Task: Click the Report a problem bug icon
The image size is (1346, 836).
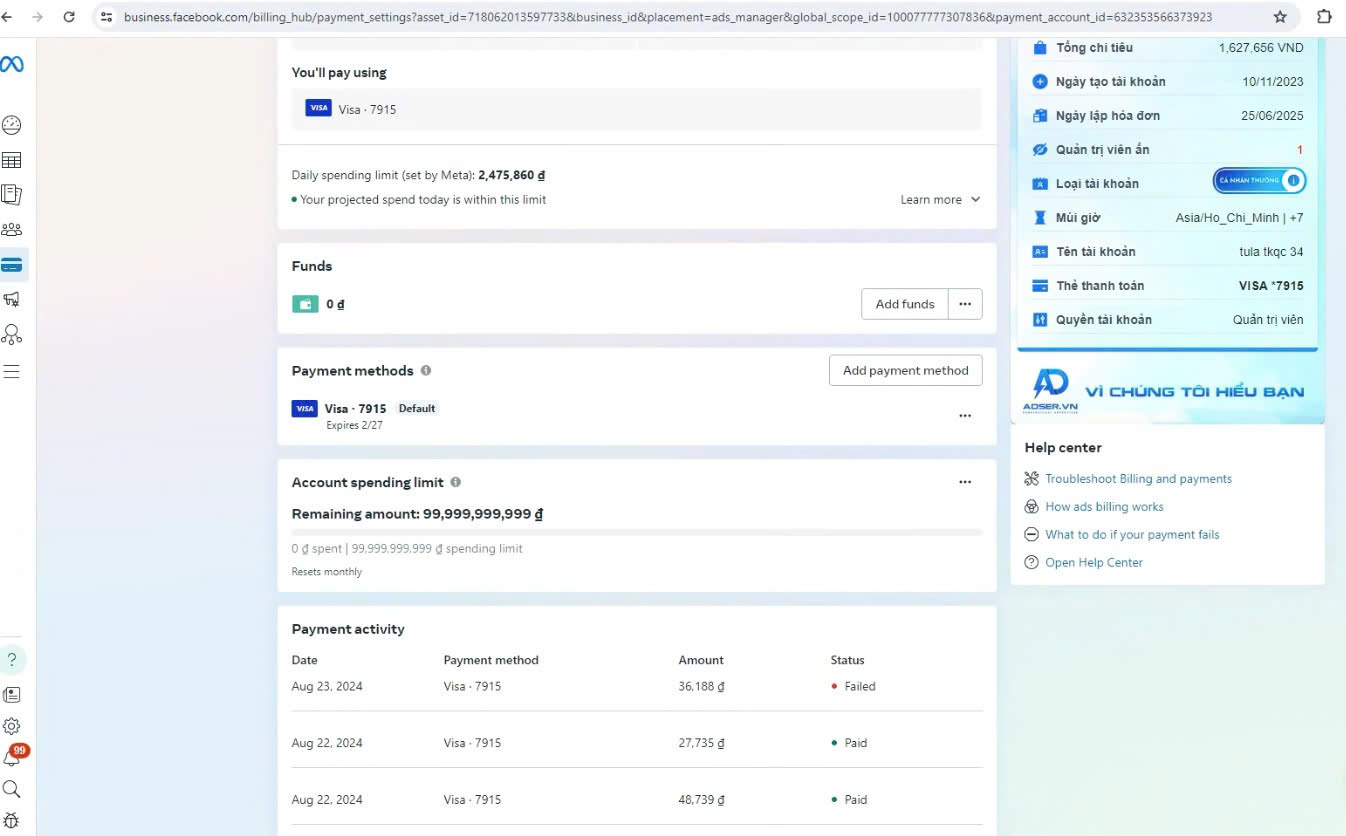Action: click(x=12, y=820)
